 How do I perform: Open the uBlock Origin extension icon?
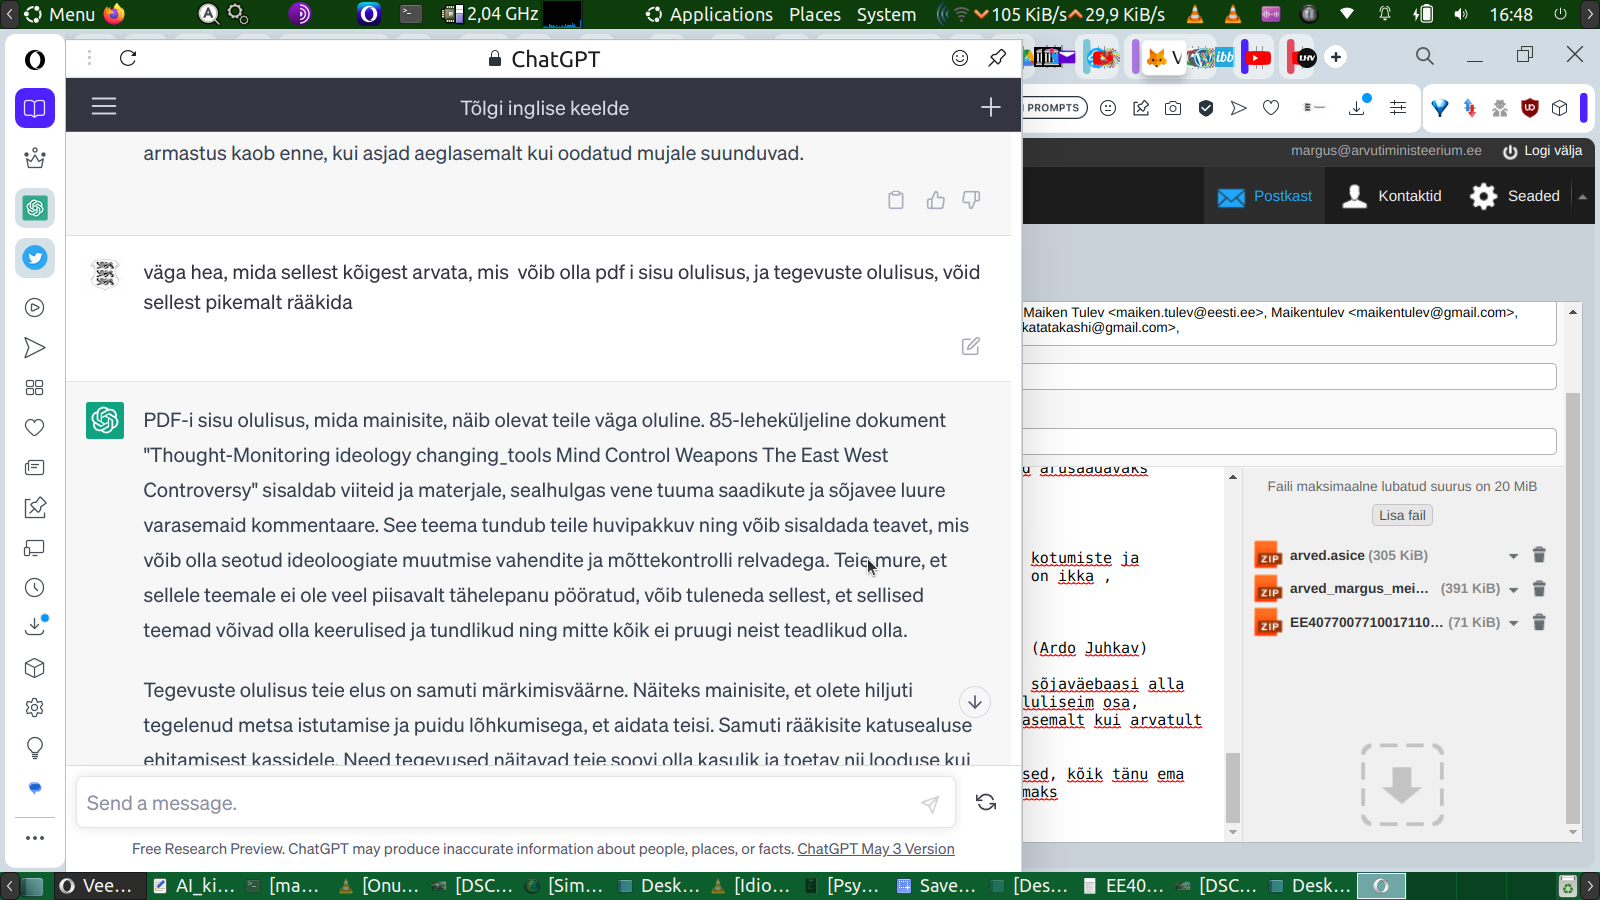point(1530,108)
